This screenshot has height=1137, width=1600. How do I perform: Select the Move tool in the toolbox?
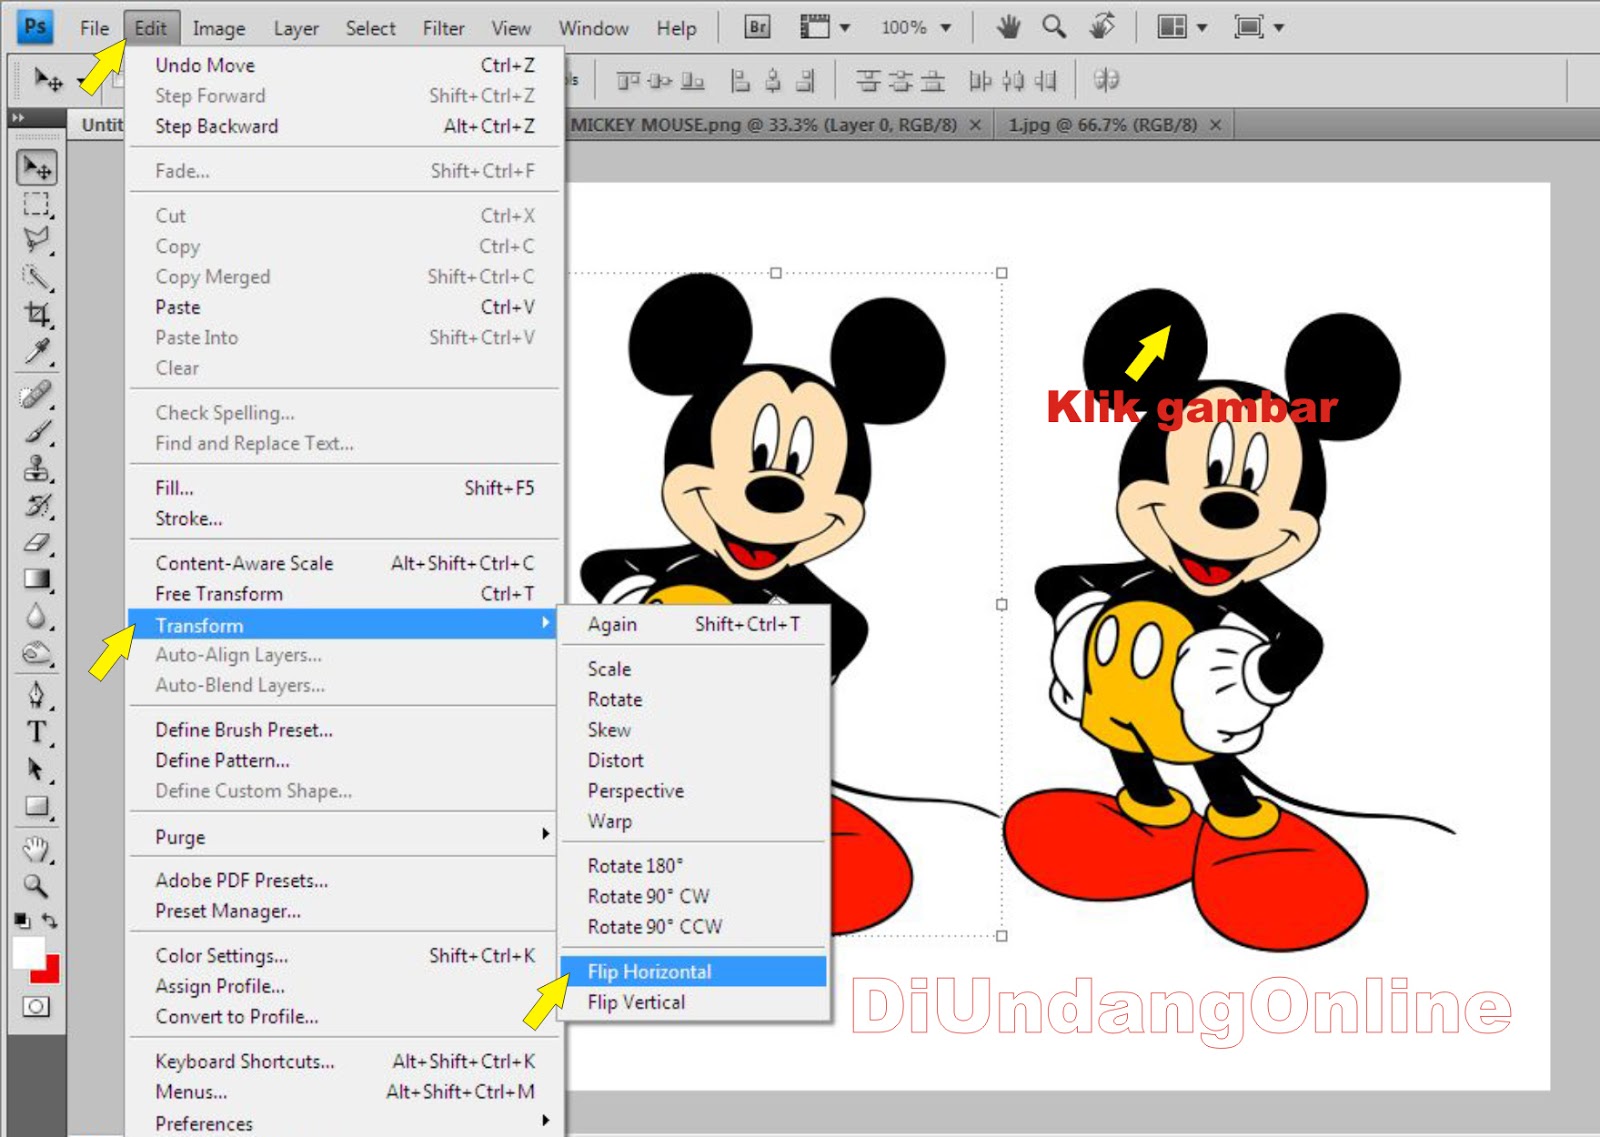point(37,167)
